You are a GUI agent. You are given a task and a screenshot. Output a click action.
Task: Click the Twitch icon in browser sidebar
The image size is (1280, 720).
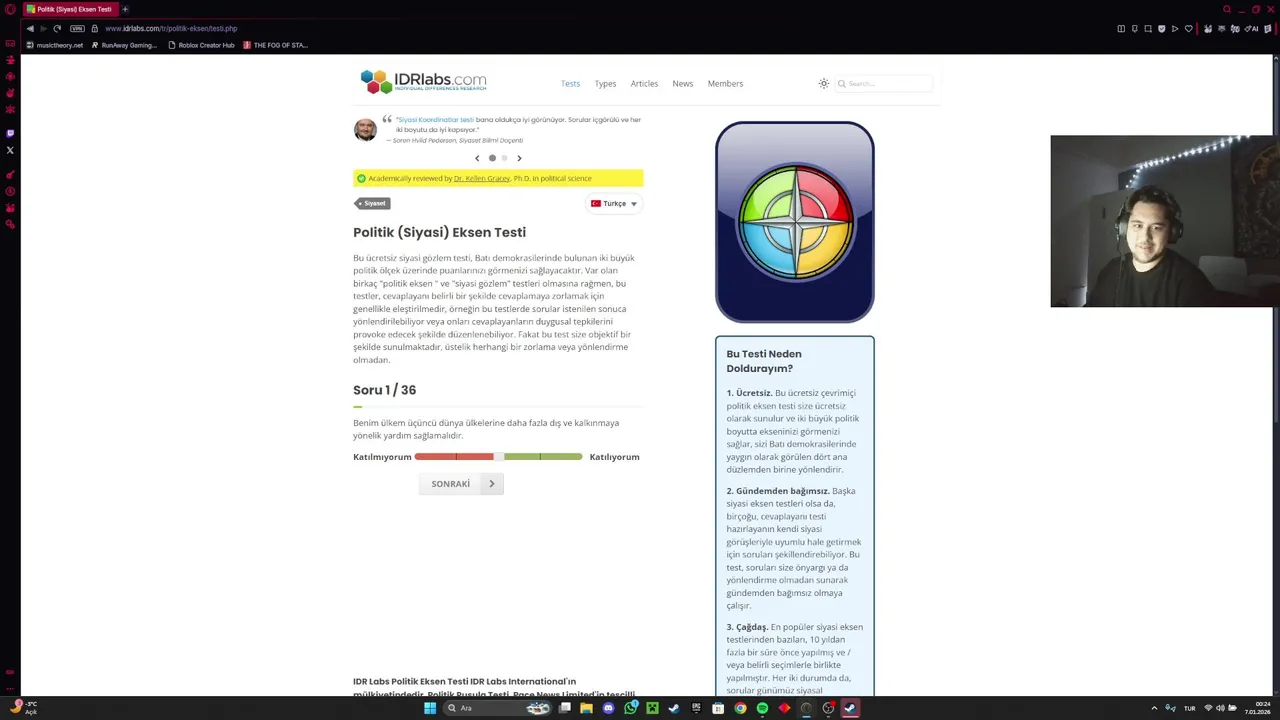click(x=10, y=133)
